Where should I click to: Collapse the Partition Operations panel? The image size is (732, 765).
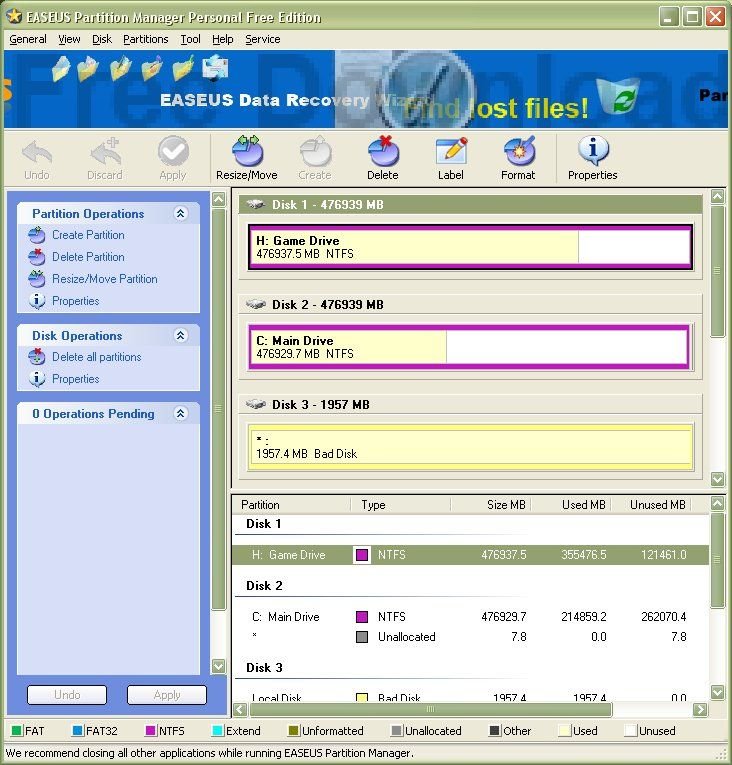click(x=181, y=214)
